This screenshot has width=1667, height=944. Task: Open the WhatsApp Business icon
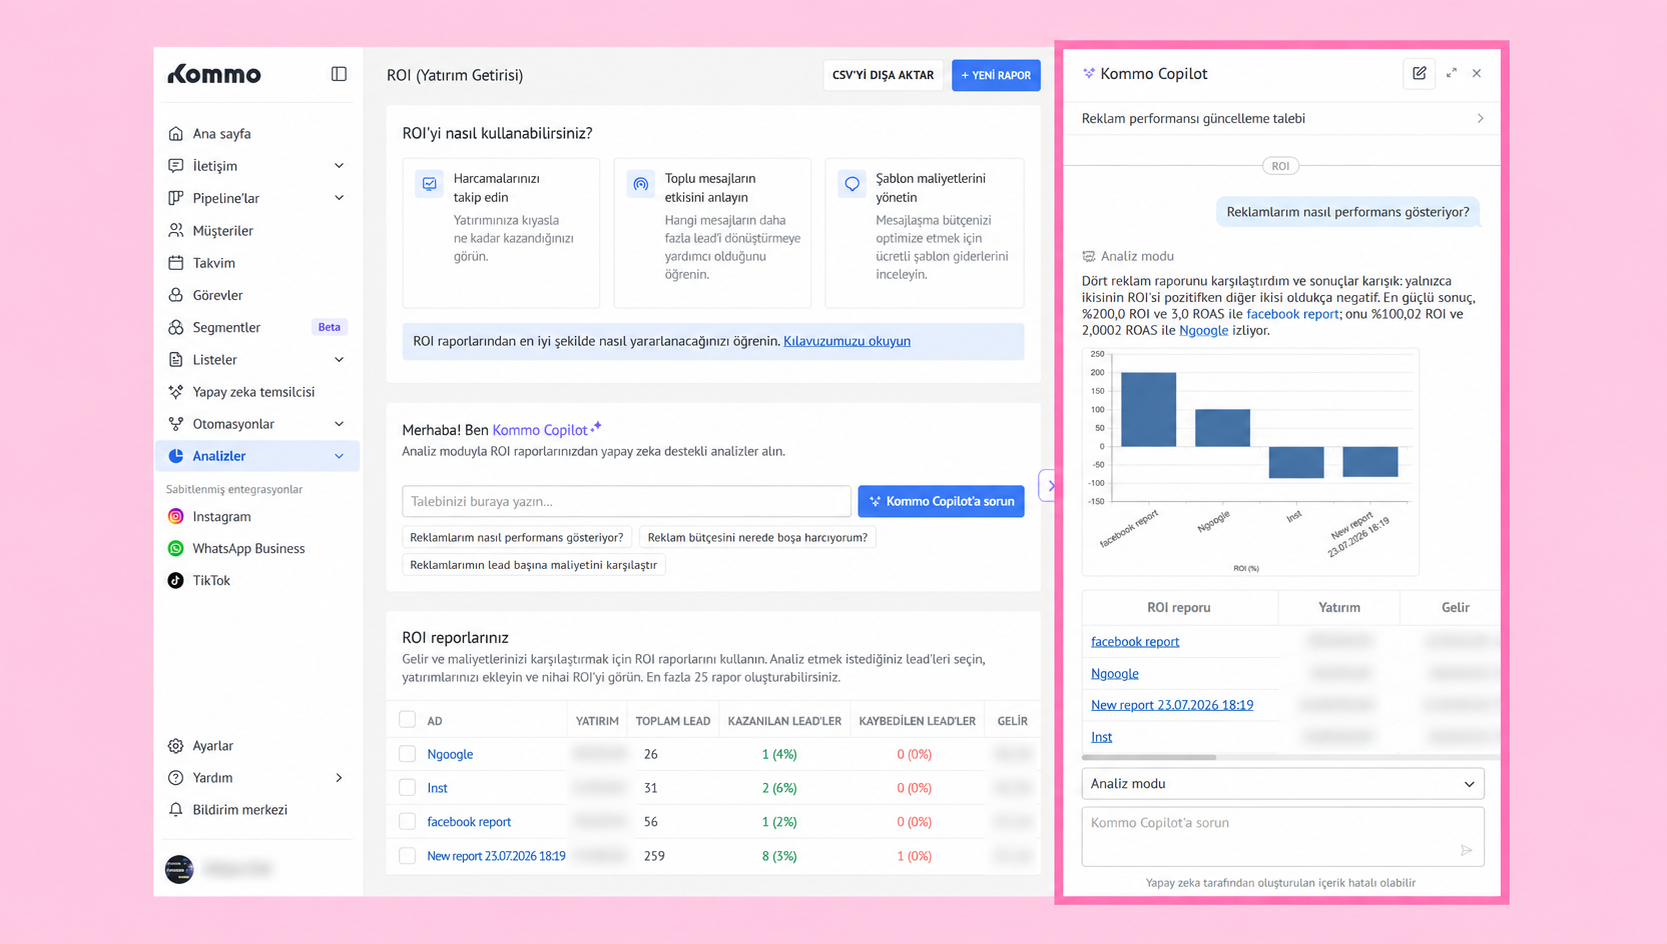(176, 548)
